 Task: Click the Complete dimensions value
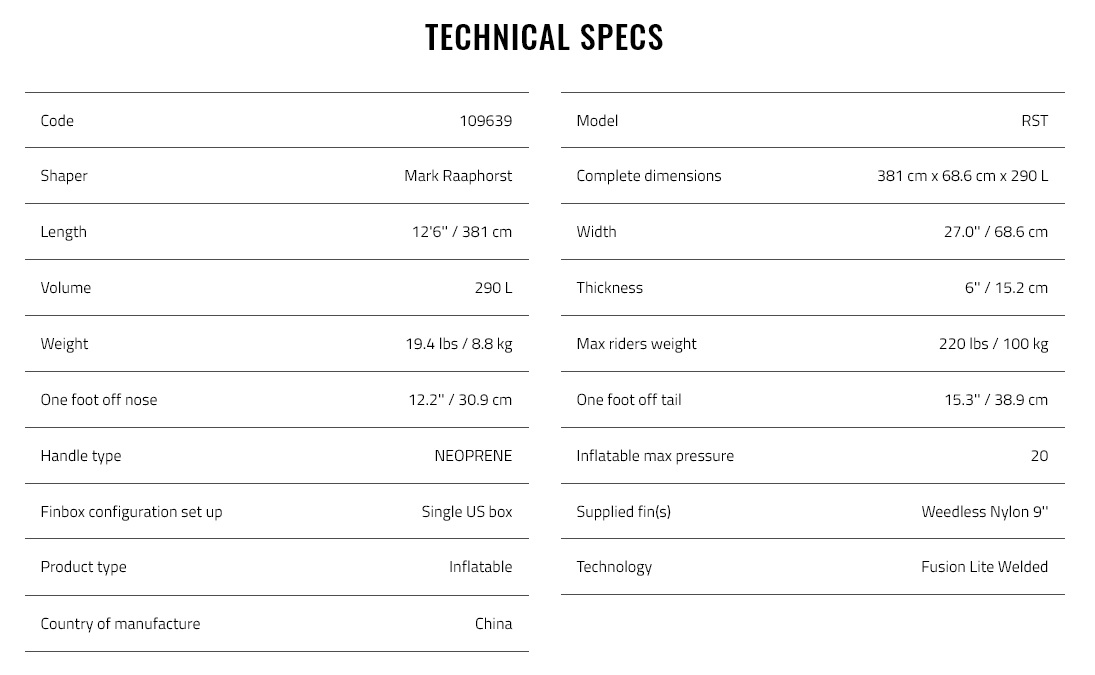point(962,176)
